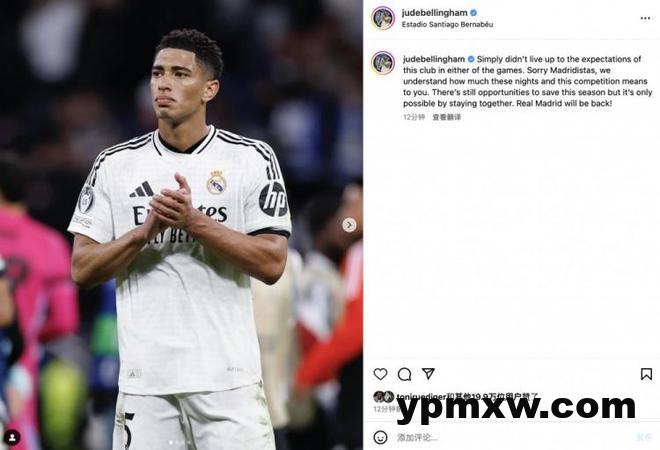Screen dimensions: 660x450
Task: Share the post using the paper plane icon
Action: click(x=428, y=373)
